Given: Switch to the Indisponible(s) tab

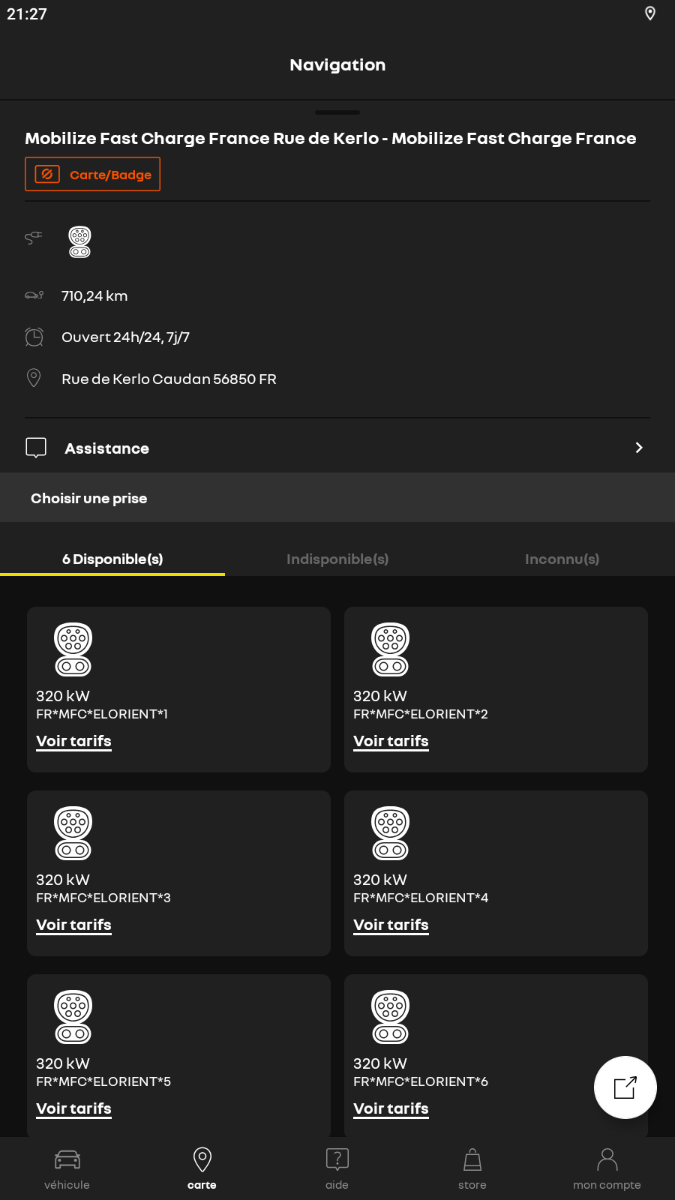Looking at the screenshot, I should coord(337,559).
